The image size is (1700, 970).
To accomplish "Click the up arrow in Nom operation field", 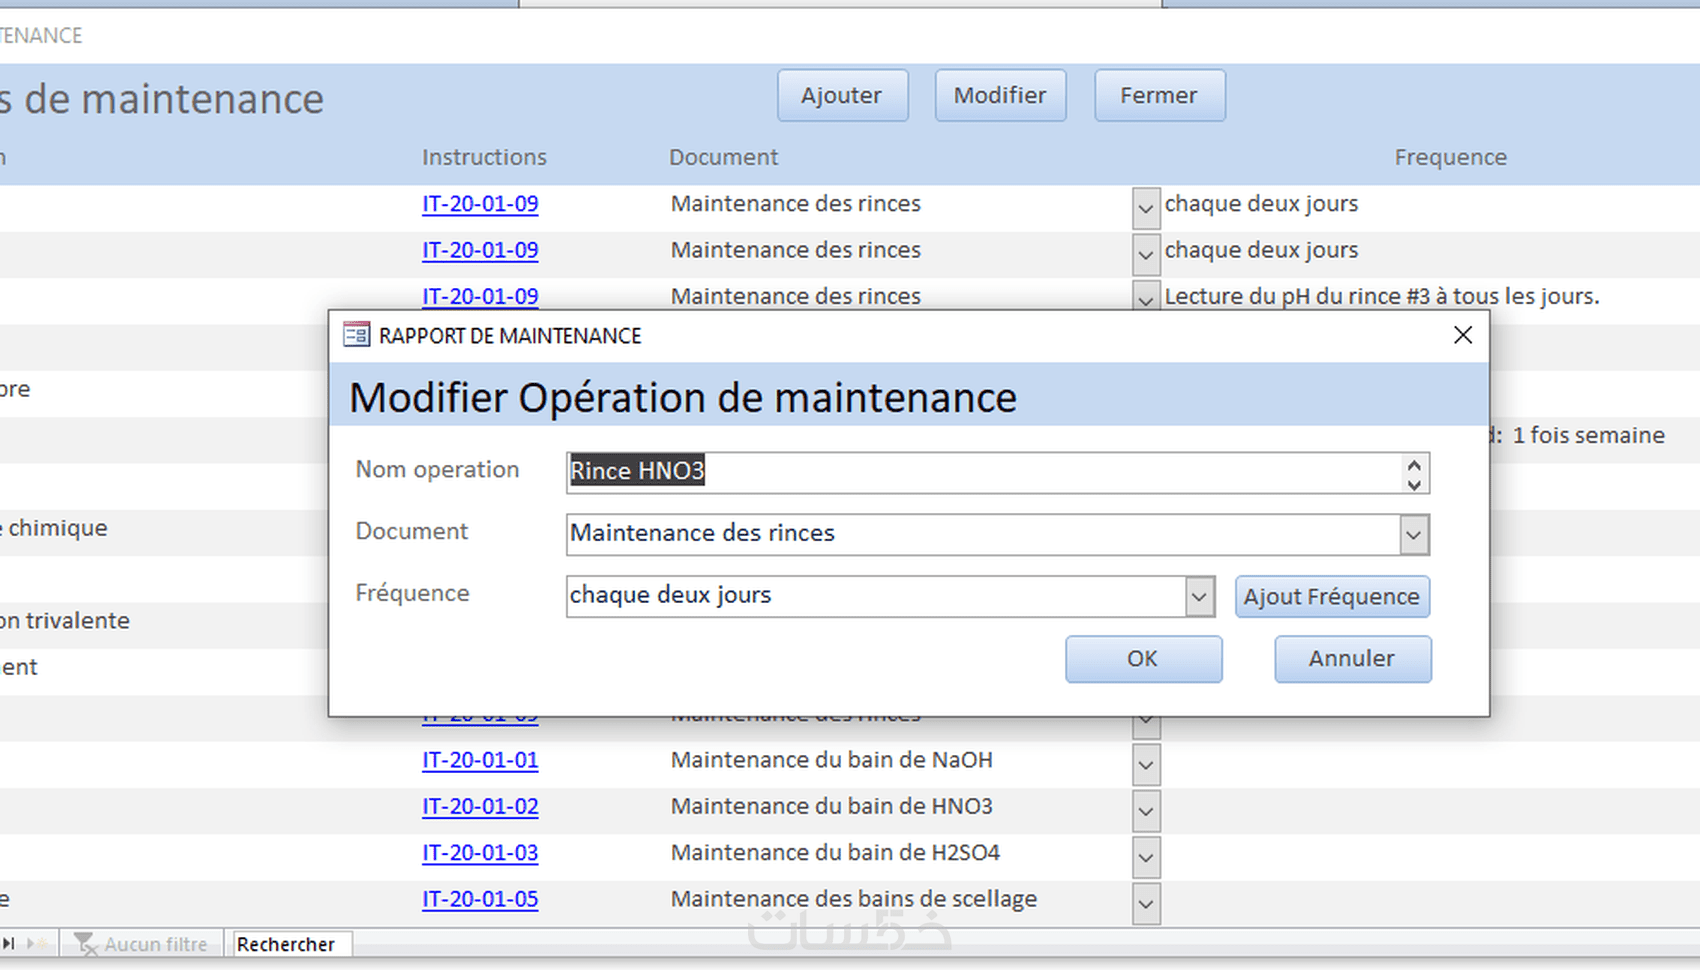I will (1413, 465).
